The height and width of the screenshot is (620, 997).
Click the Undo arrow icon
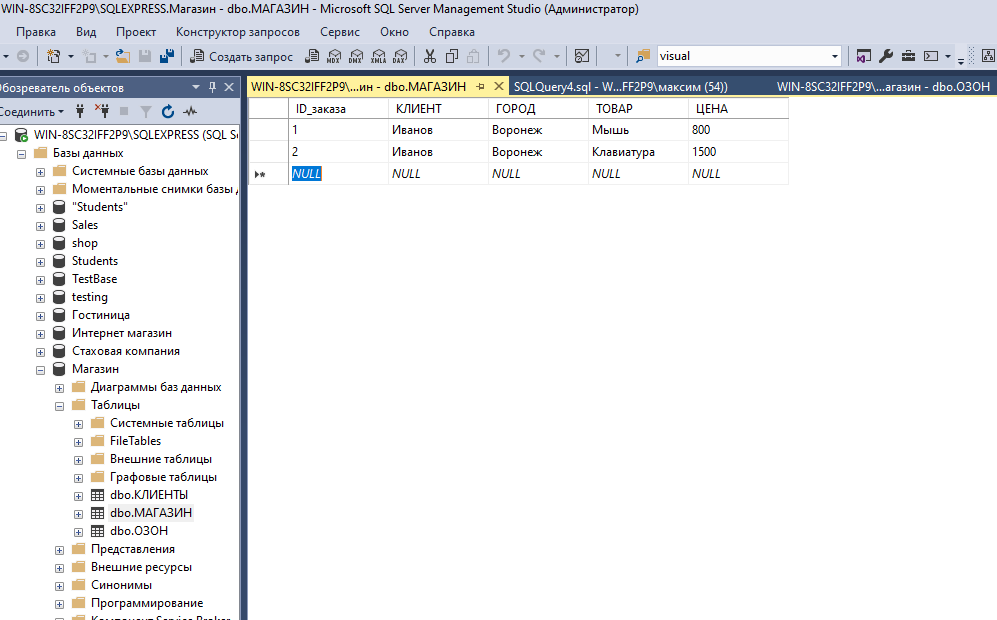(504, 56)
